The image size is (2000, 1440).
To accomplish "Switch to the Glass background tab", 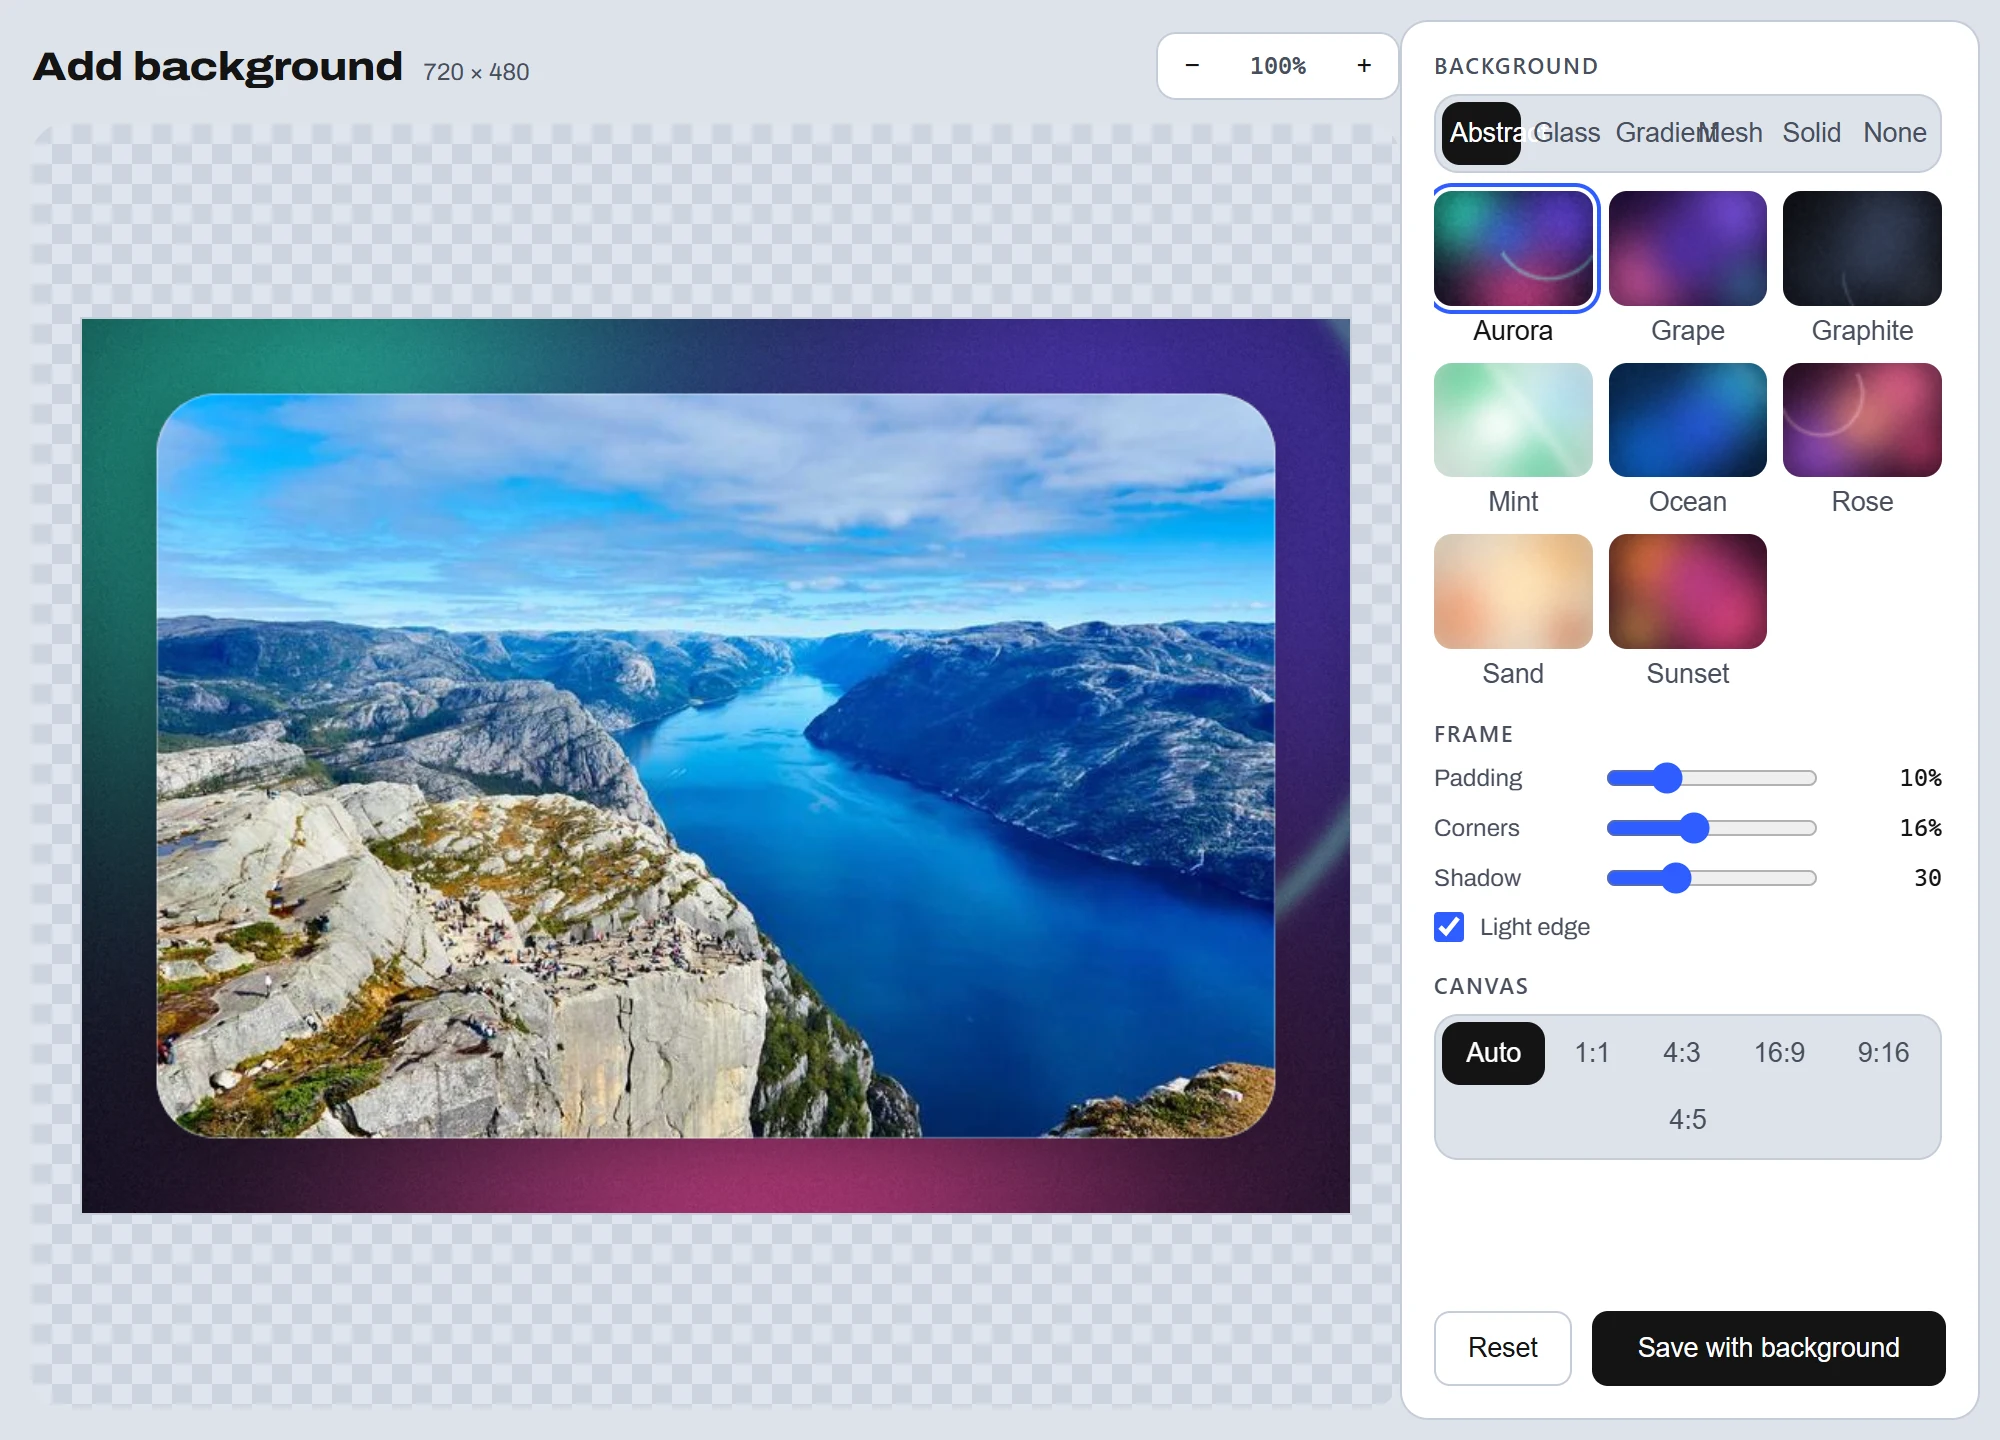I will (x=1566, y=133).
